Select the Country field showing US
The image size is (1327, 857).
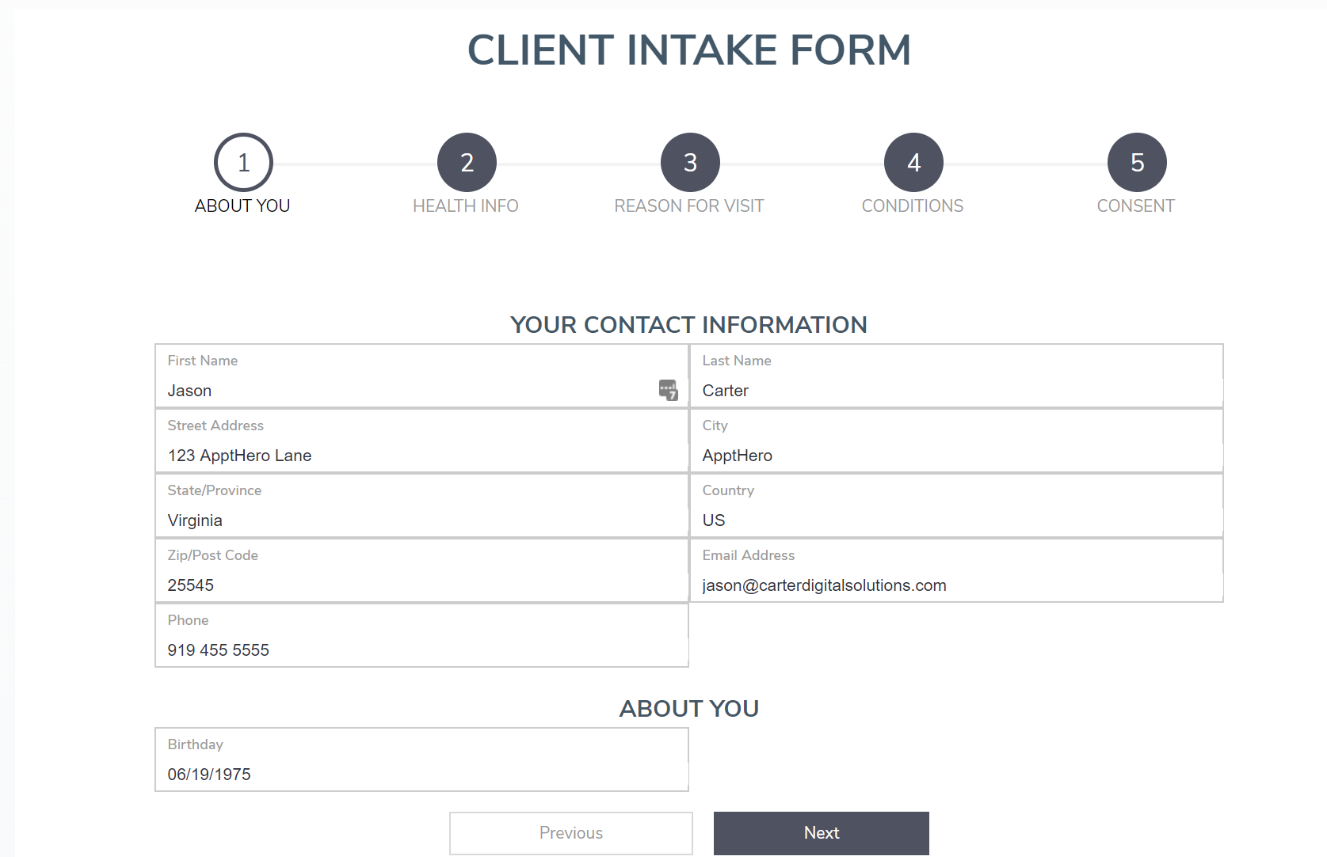[956, 506]
